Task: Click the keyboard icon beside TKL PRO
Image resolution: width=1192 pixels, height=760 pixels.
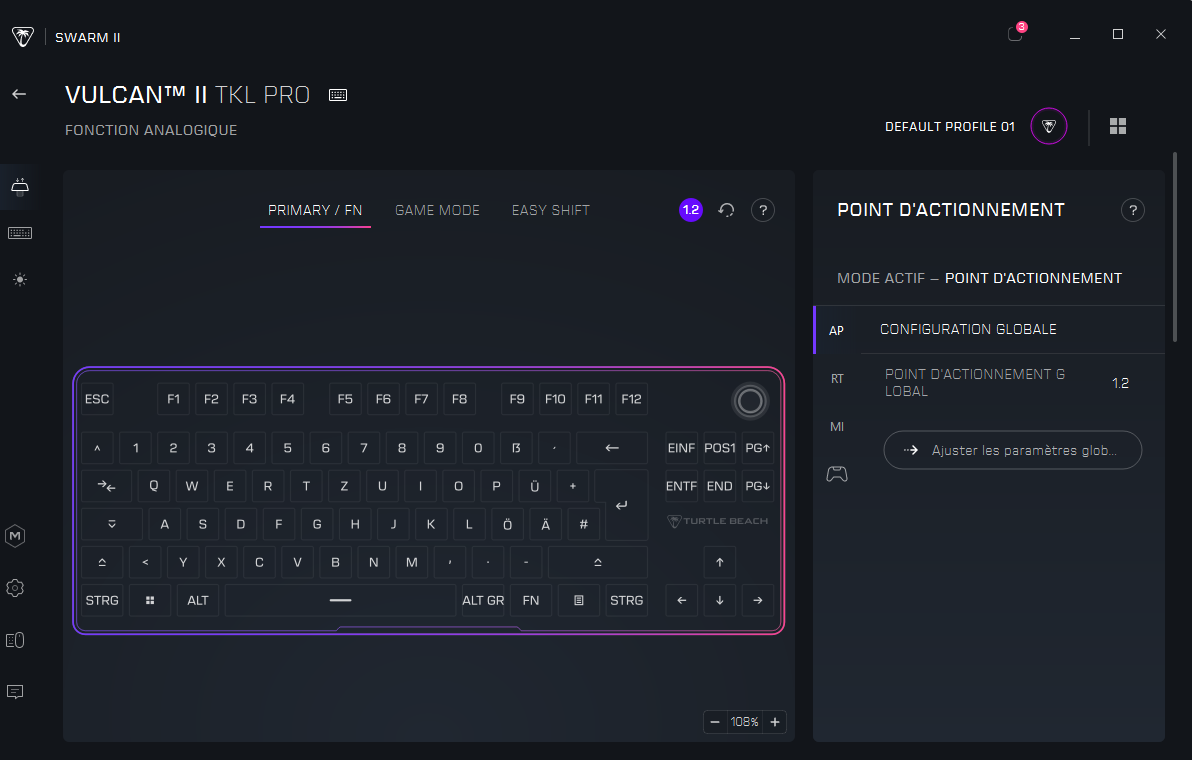Action: pyautogui.click(x=338, y=95)
